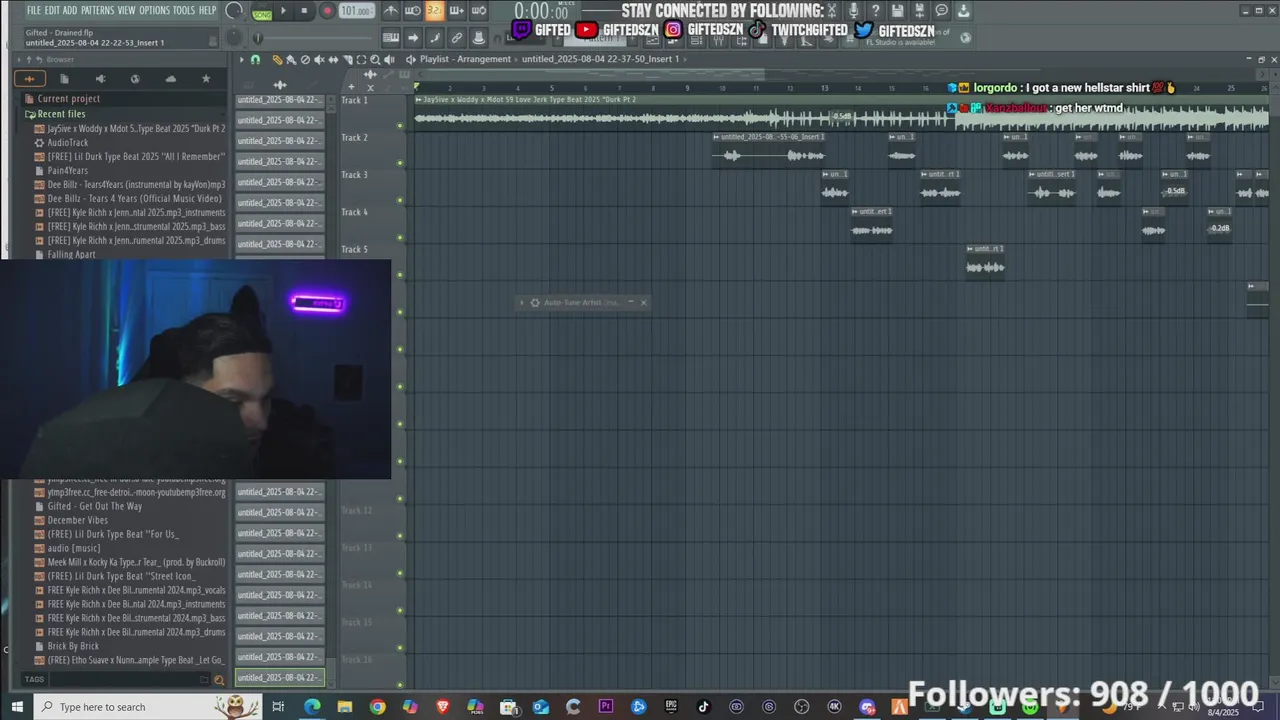Click the tempo 101.000 display
This screenshot has height=720, width=1280.
357,11
